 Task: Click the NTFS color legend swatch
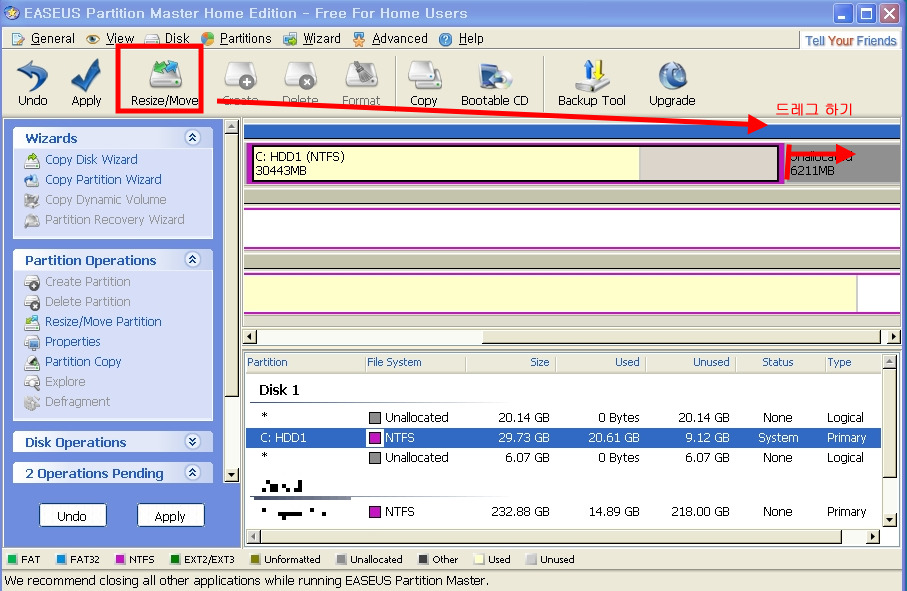tap(122, 560)
